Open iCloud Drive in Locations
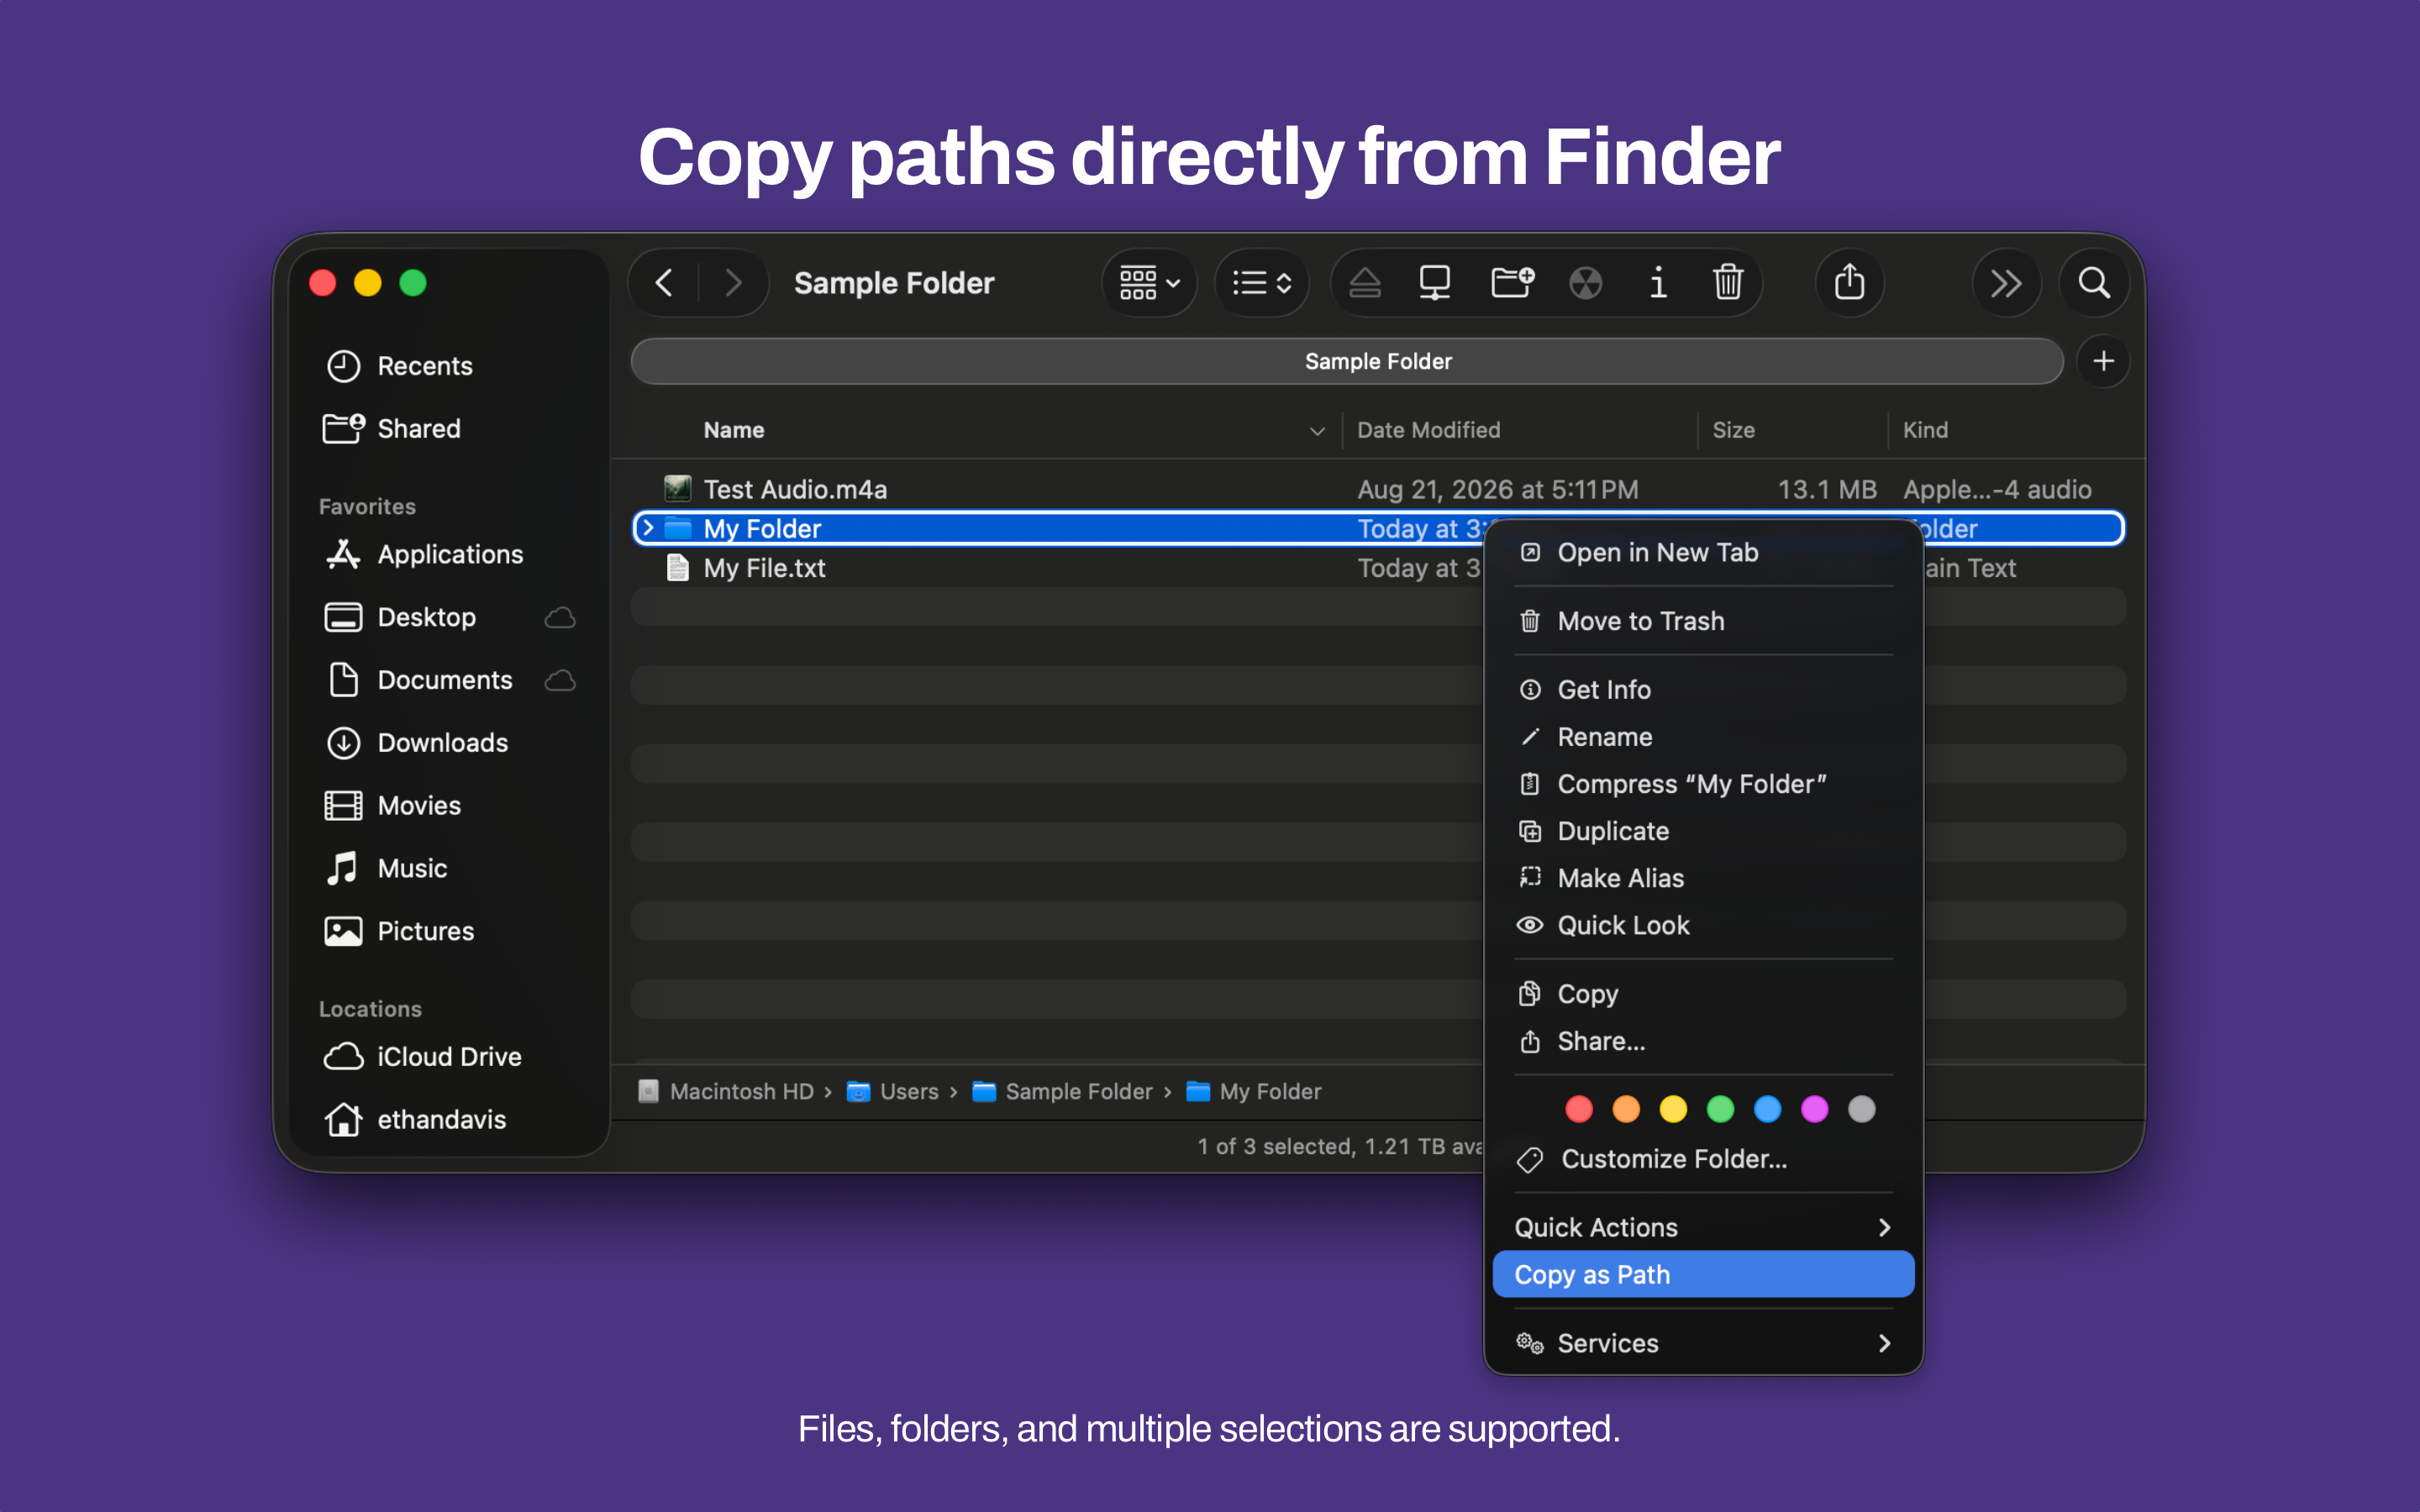Image resolution: width=2420 pixels, height=1512 pixels. [x=449, y=1057]
